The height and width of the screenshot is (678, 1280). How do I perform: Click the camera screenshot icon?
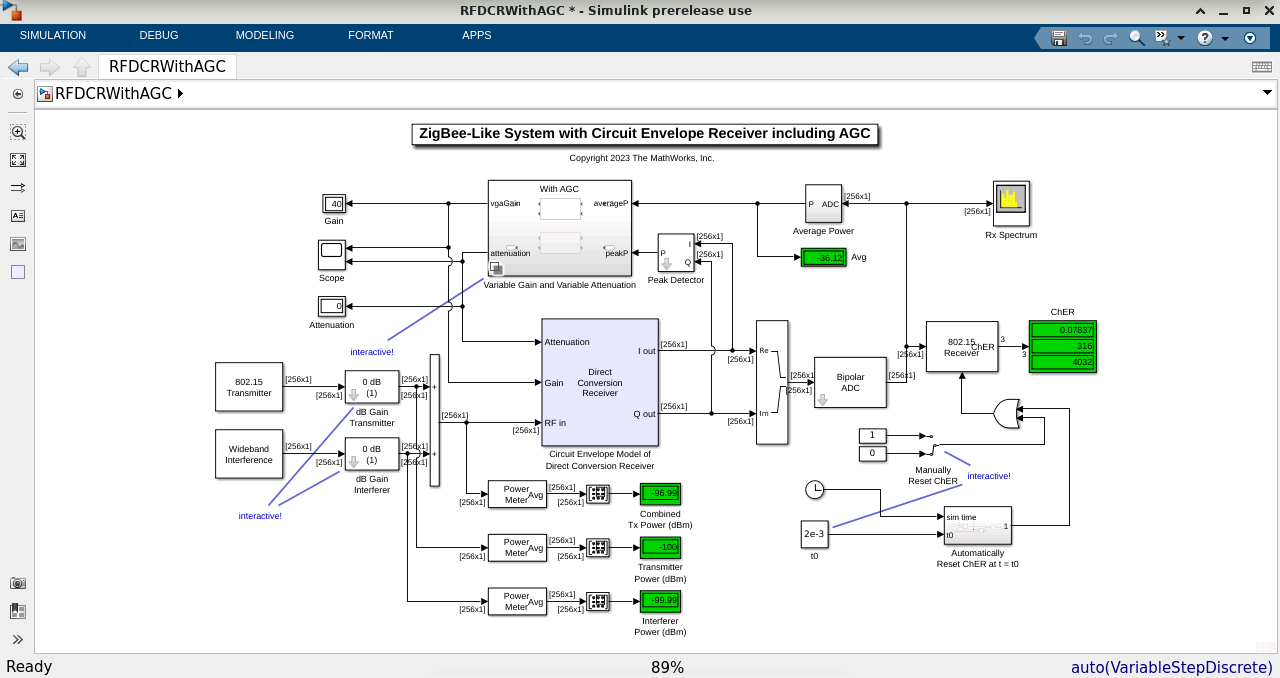click(x=18, y=583)
